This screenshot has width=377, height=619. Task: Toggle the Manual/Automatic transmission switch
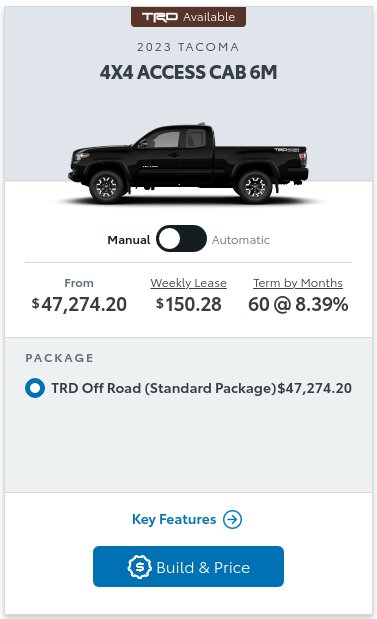coord(181,238)
